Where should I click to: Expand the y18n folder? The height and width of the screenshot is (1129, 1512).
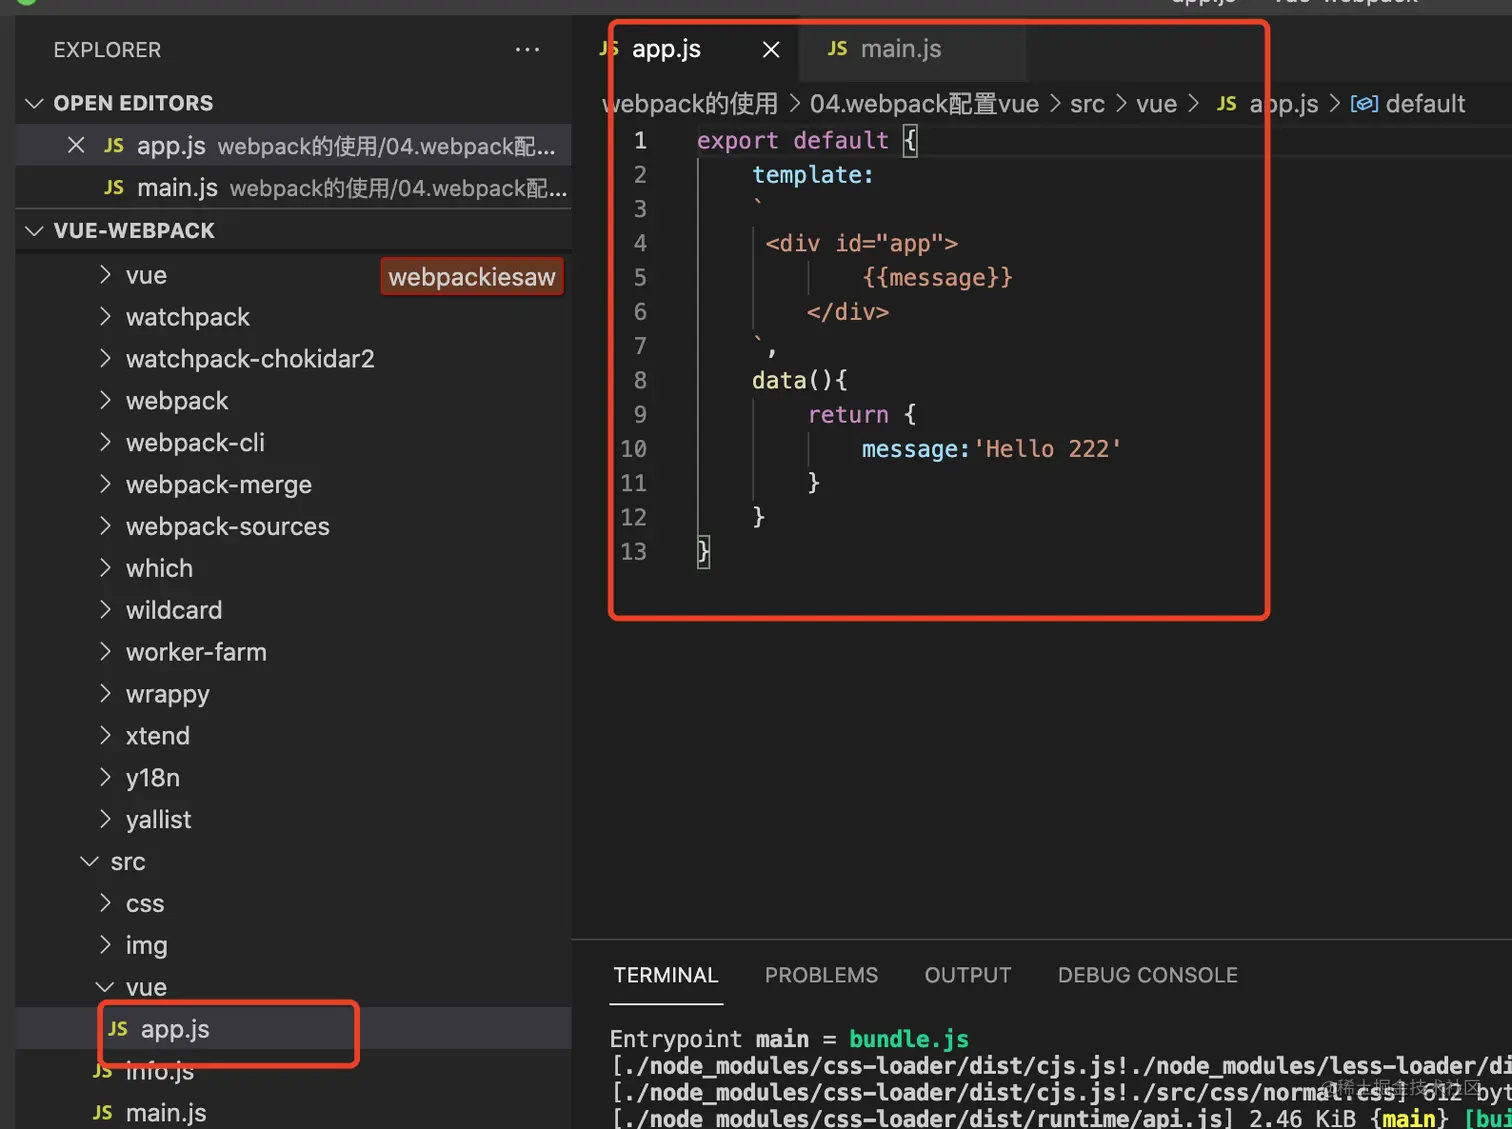[105, 778]
